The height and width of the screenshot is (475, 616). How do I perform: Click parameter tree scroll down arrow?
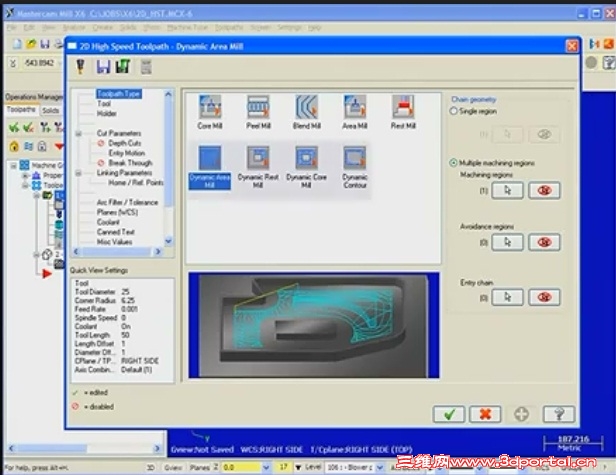point(169,240)
